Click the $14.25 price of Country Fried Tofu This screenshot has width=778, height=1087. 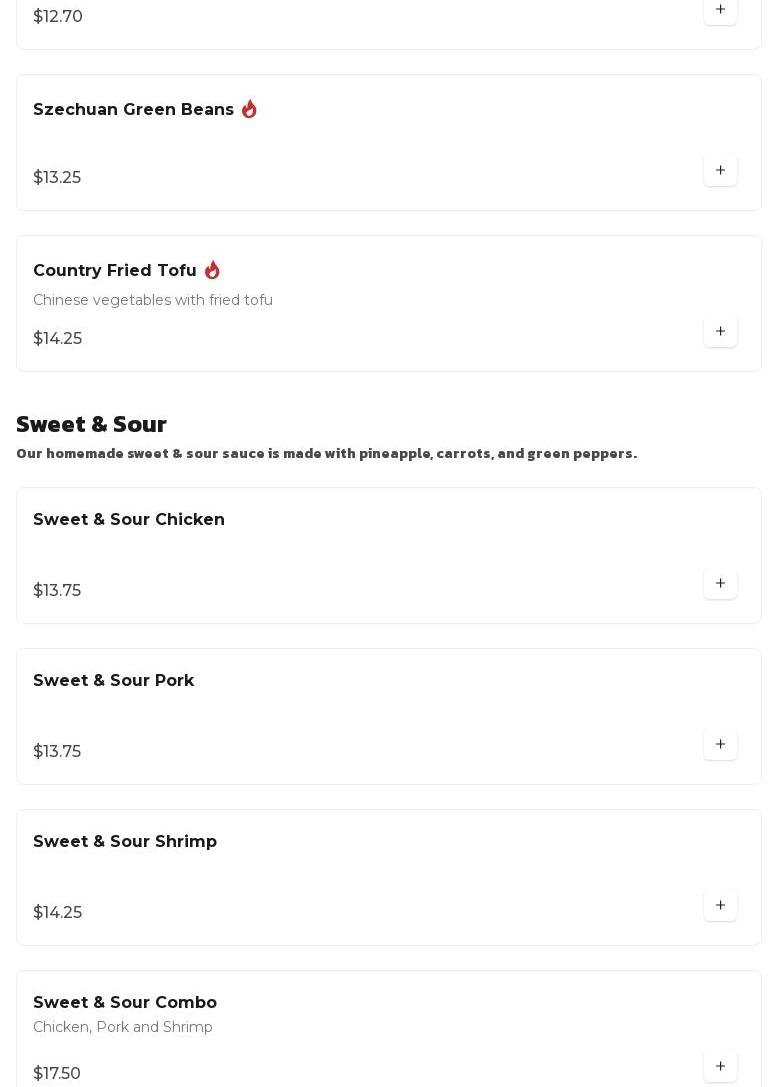58,338
